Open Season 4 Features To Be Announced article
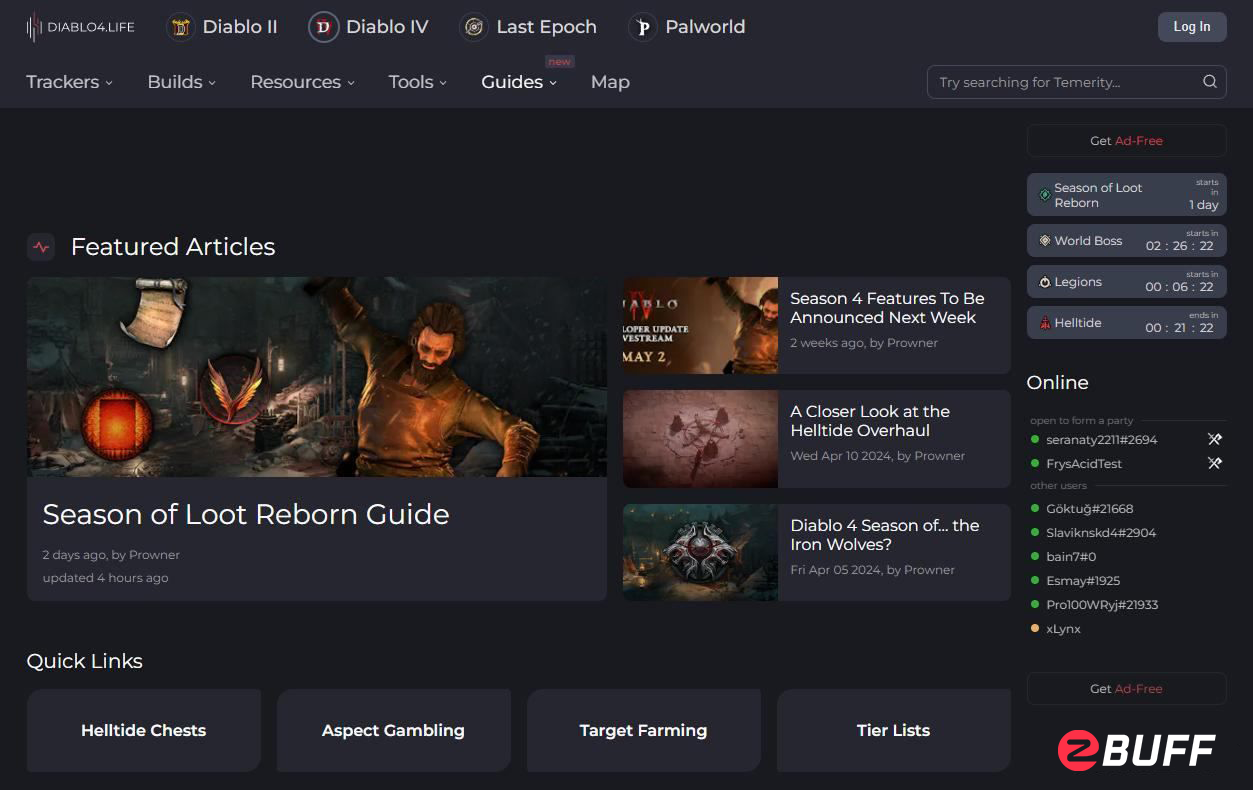1253x790 pixels. tap(887, 308)
